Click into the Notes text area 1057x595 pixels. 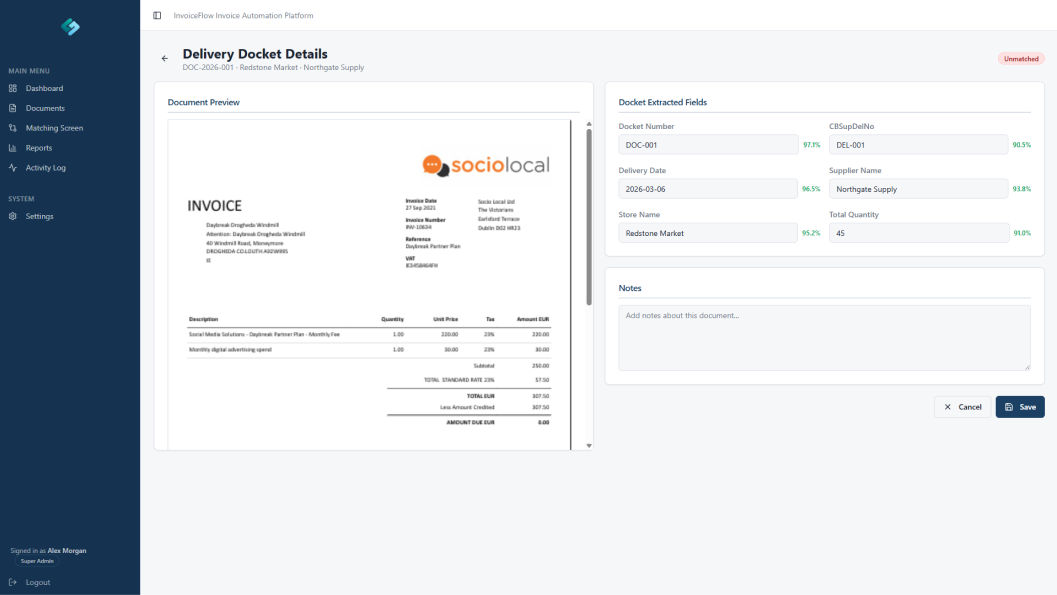[x=824, y=338]
